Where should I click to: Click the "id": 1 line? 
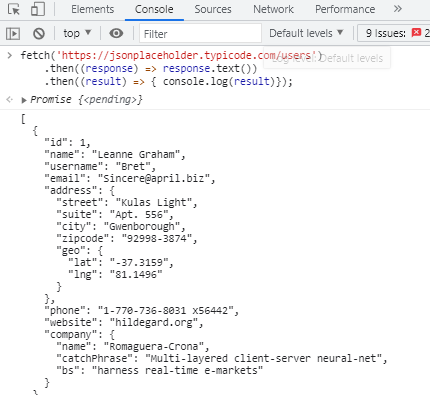(x=68, y=142)
